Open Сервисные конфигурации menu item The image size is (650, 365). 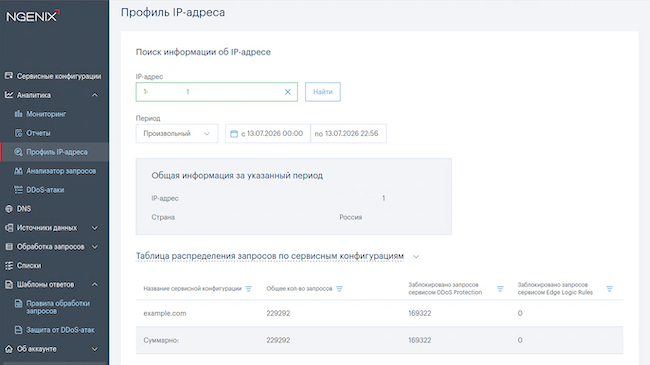click(x=59, y=76)
